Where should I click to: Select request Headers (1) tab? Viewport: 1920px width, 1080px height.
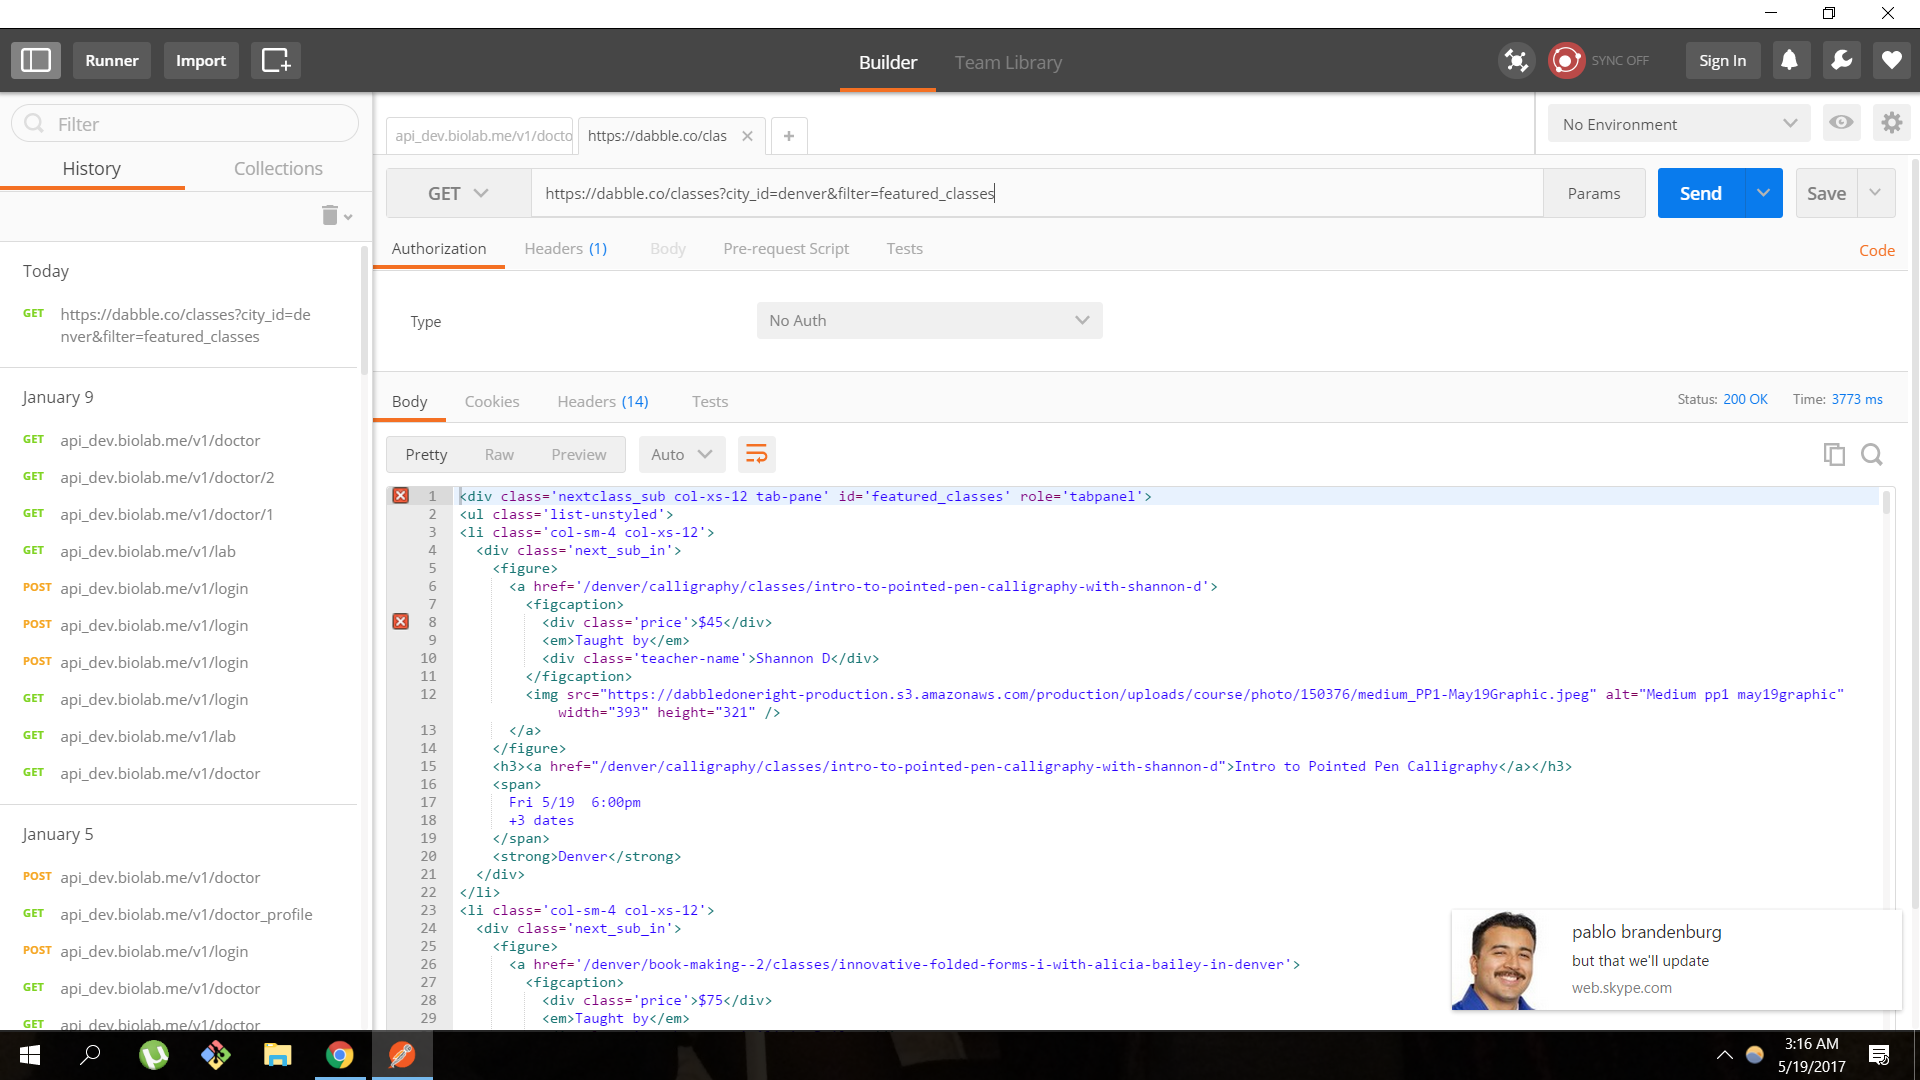tap(565, 249)
